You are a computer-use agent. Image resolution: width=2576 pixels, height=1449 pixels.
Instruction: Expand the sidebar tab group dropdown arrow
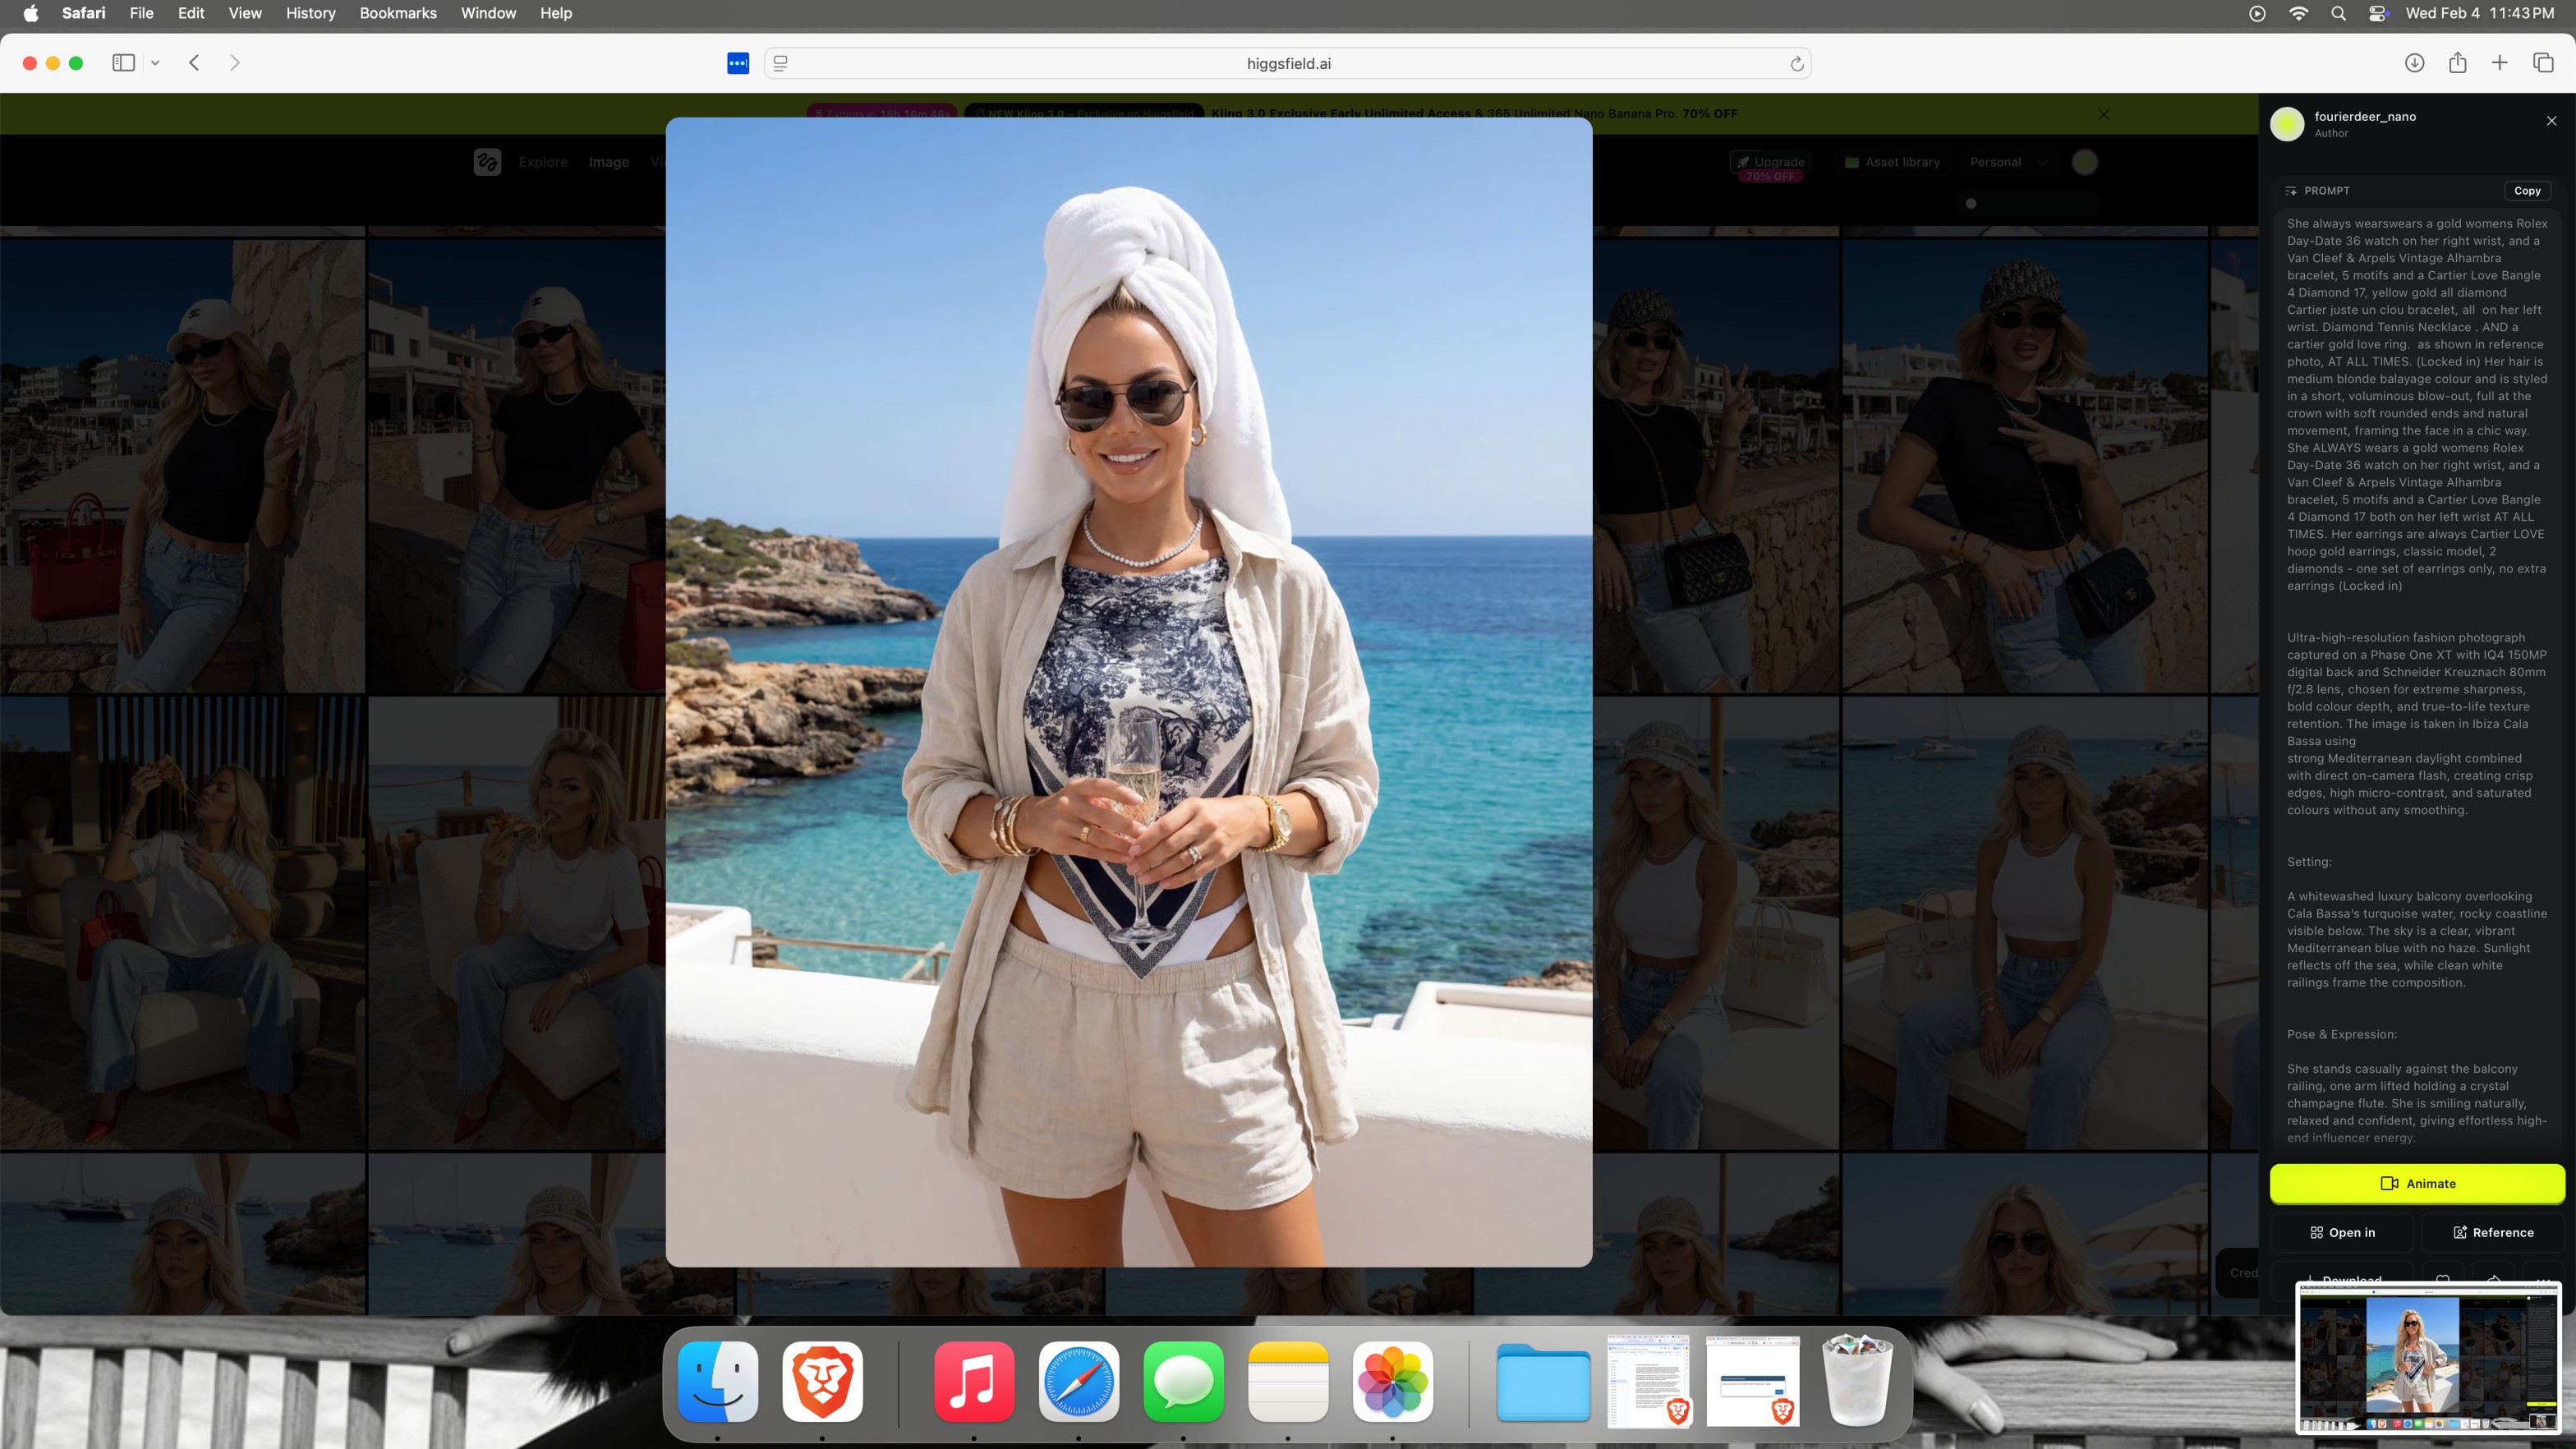click(155, 63)
